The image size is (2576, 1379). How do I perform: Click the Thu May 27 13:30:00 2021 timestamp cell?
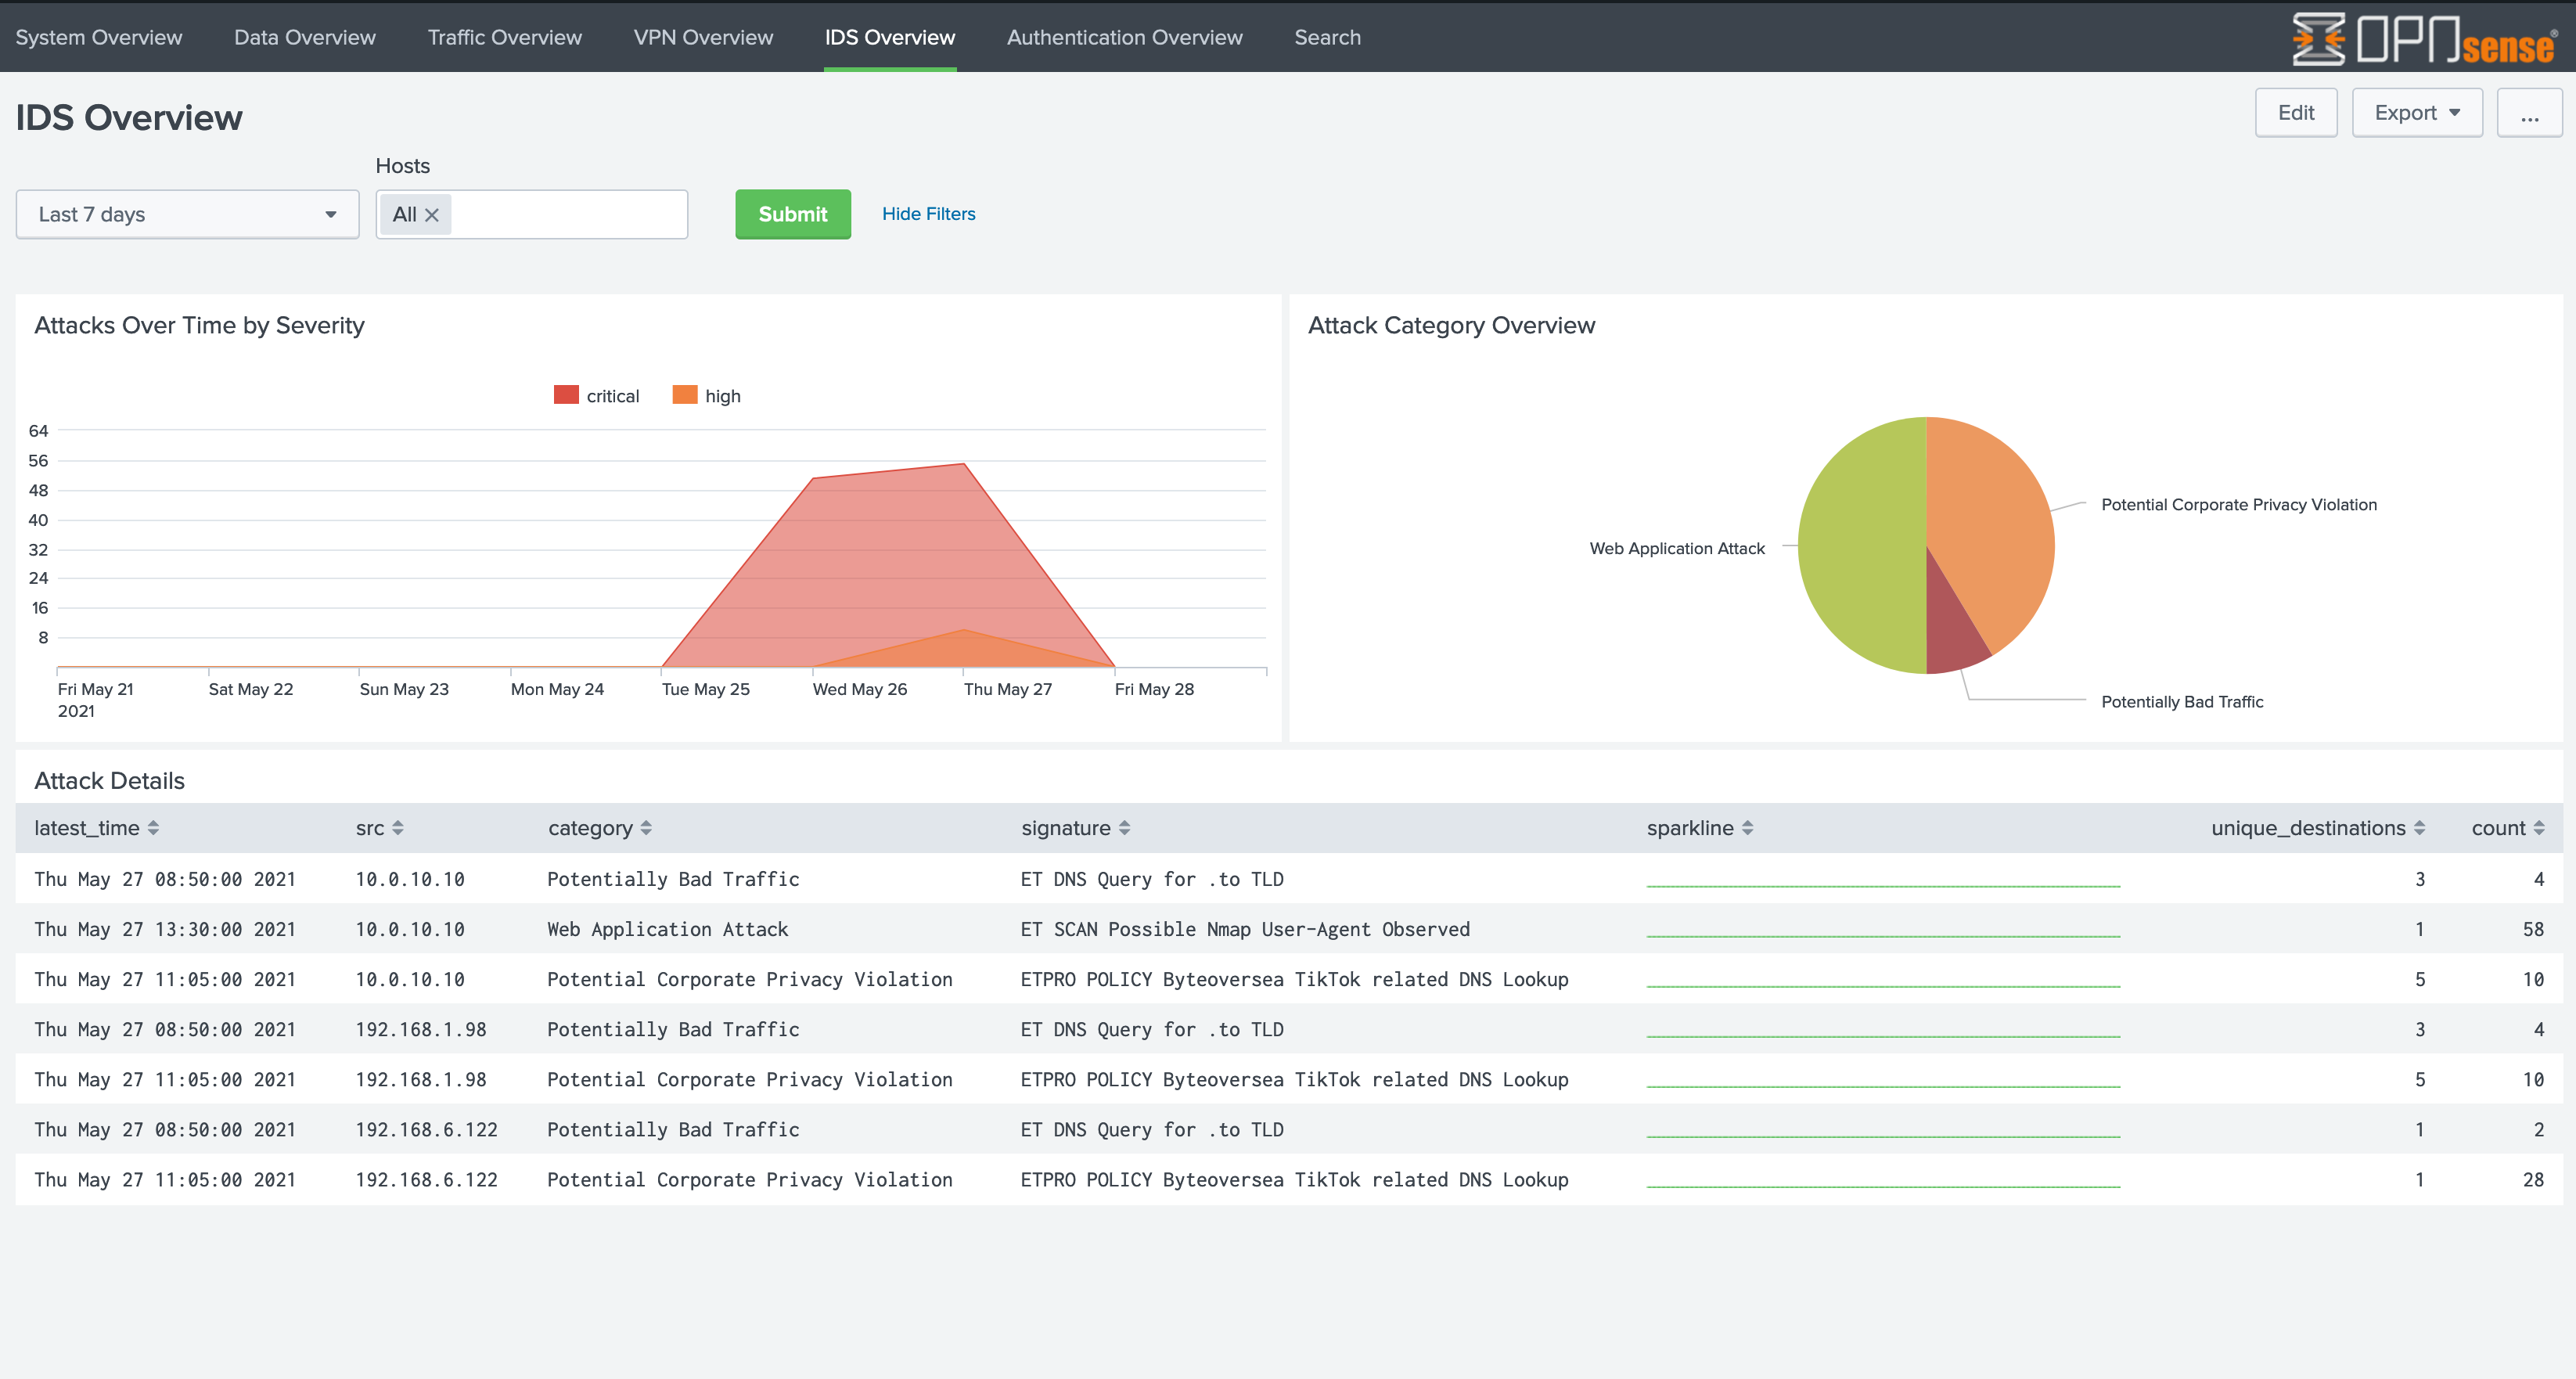[x=165, y=929]
